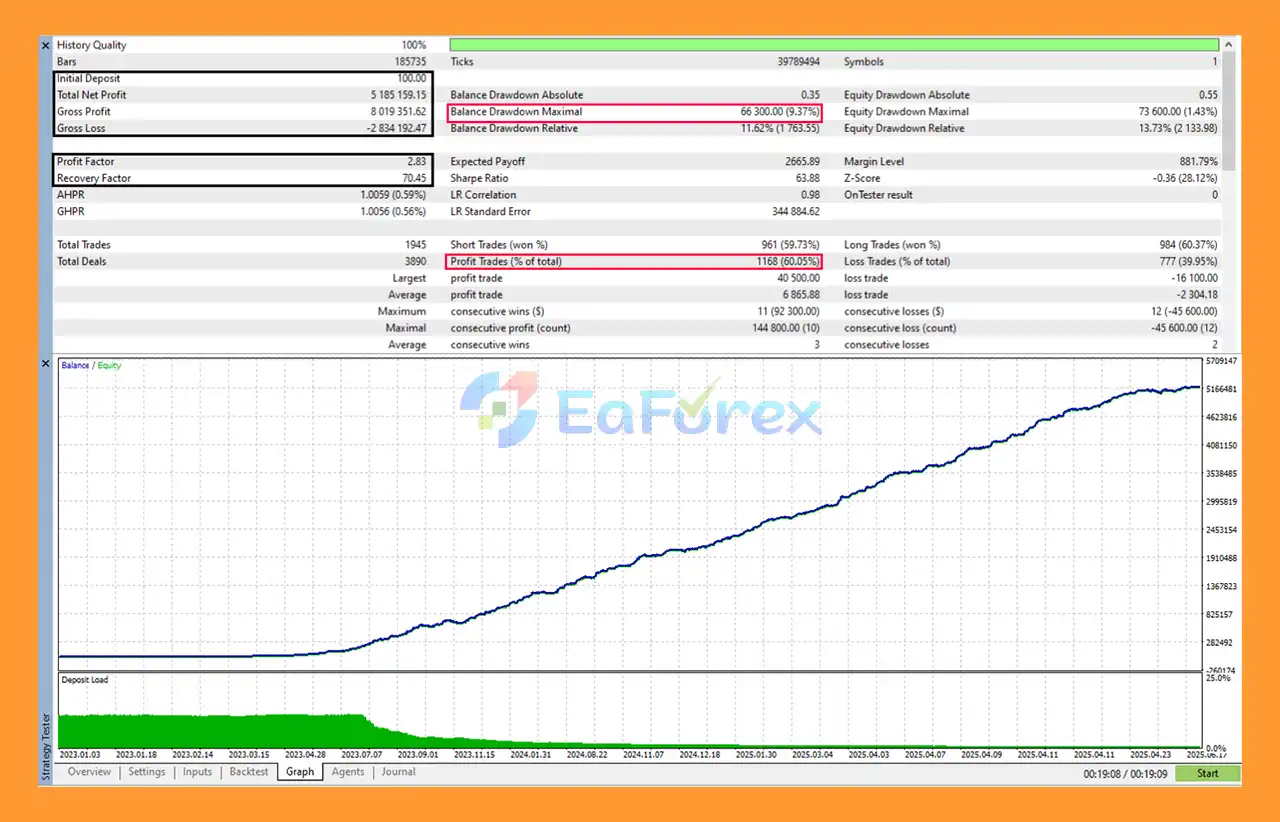Click the statistics panel vertical scrollbar
1280x822 pixels.
pyautogui.click(x=1231, y=110)
